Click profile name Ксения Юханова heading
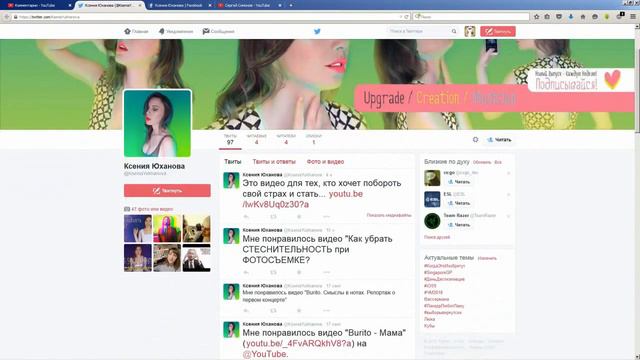640x360 pixels. [154, 166]
